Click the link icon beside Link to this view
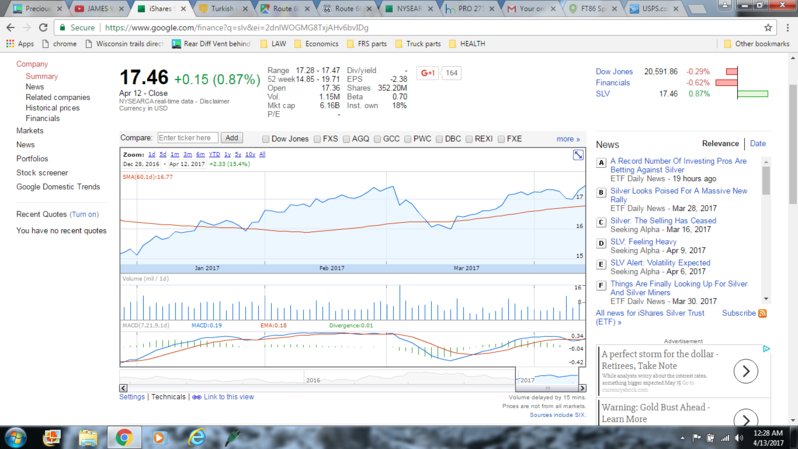 coord(196,397)
